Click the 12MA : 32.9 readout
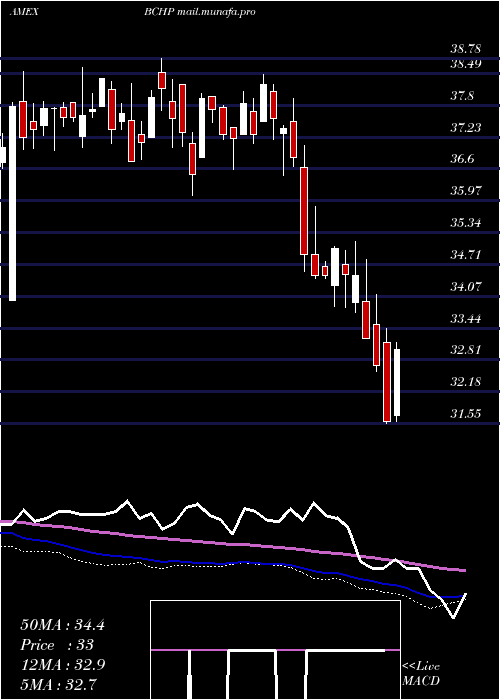Screen dimensions: 500x700 (62, 665)
